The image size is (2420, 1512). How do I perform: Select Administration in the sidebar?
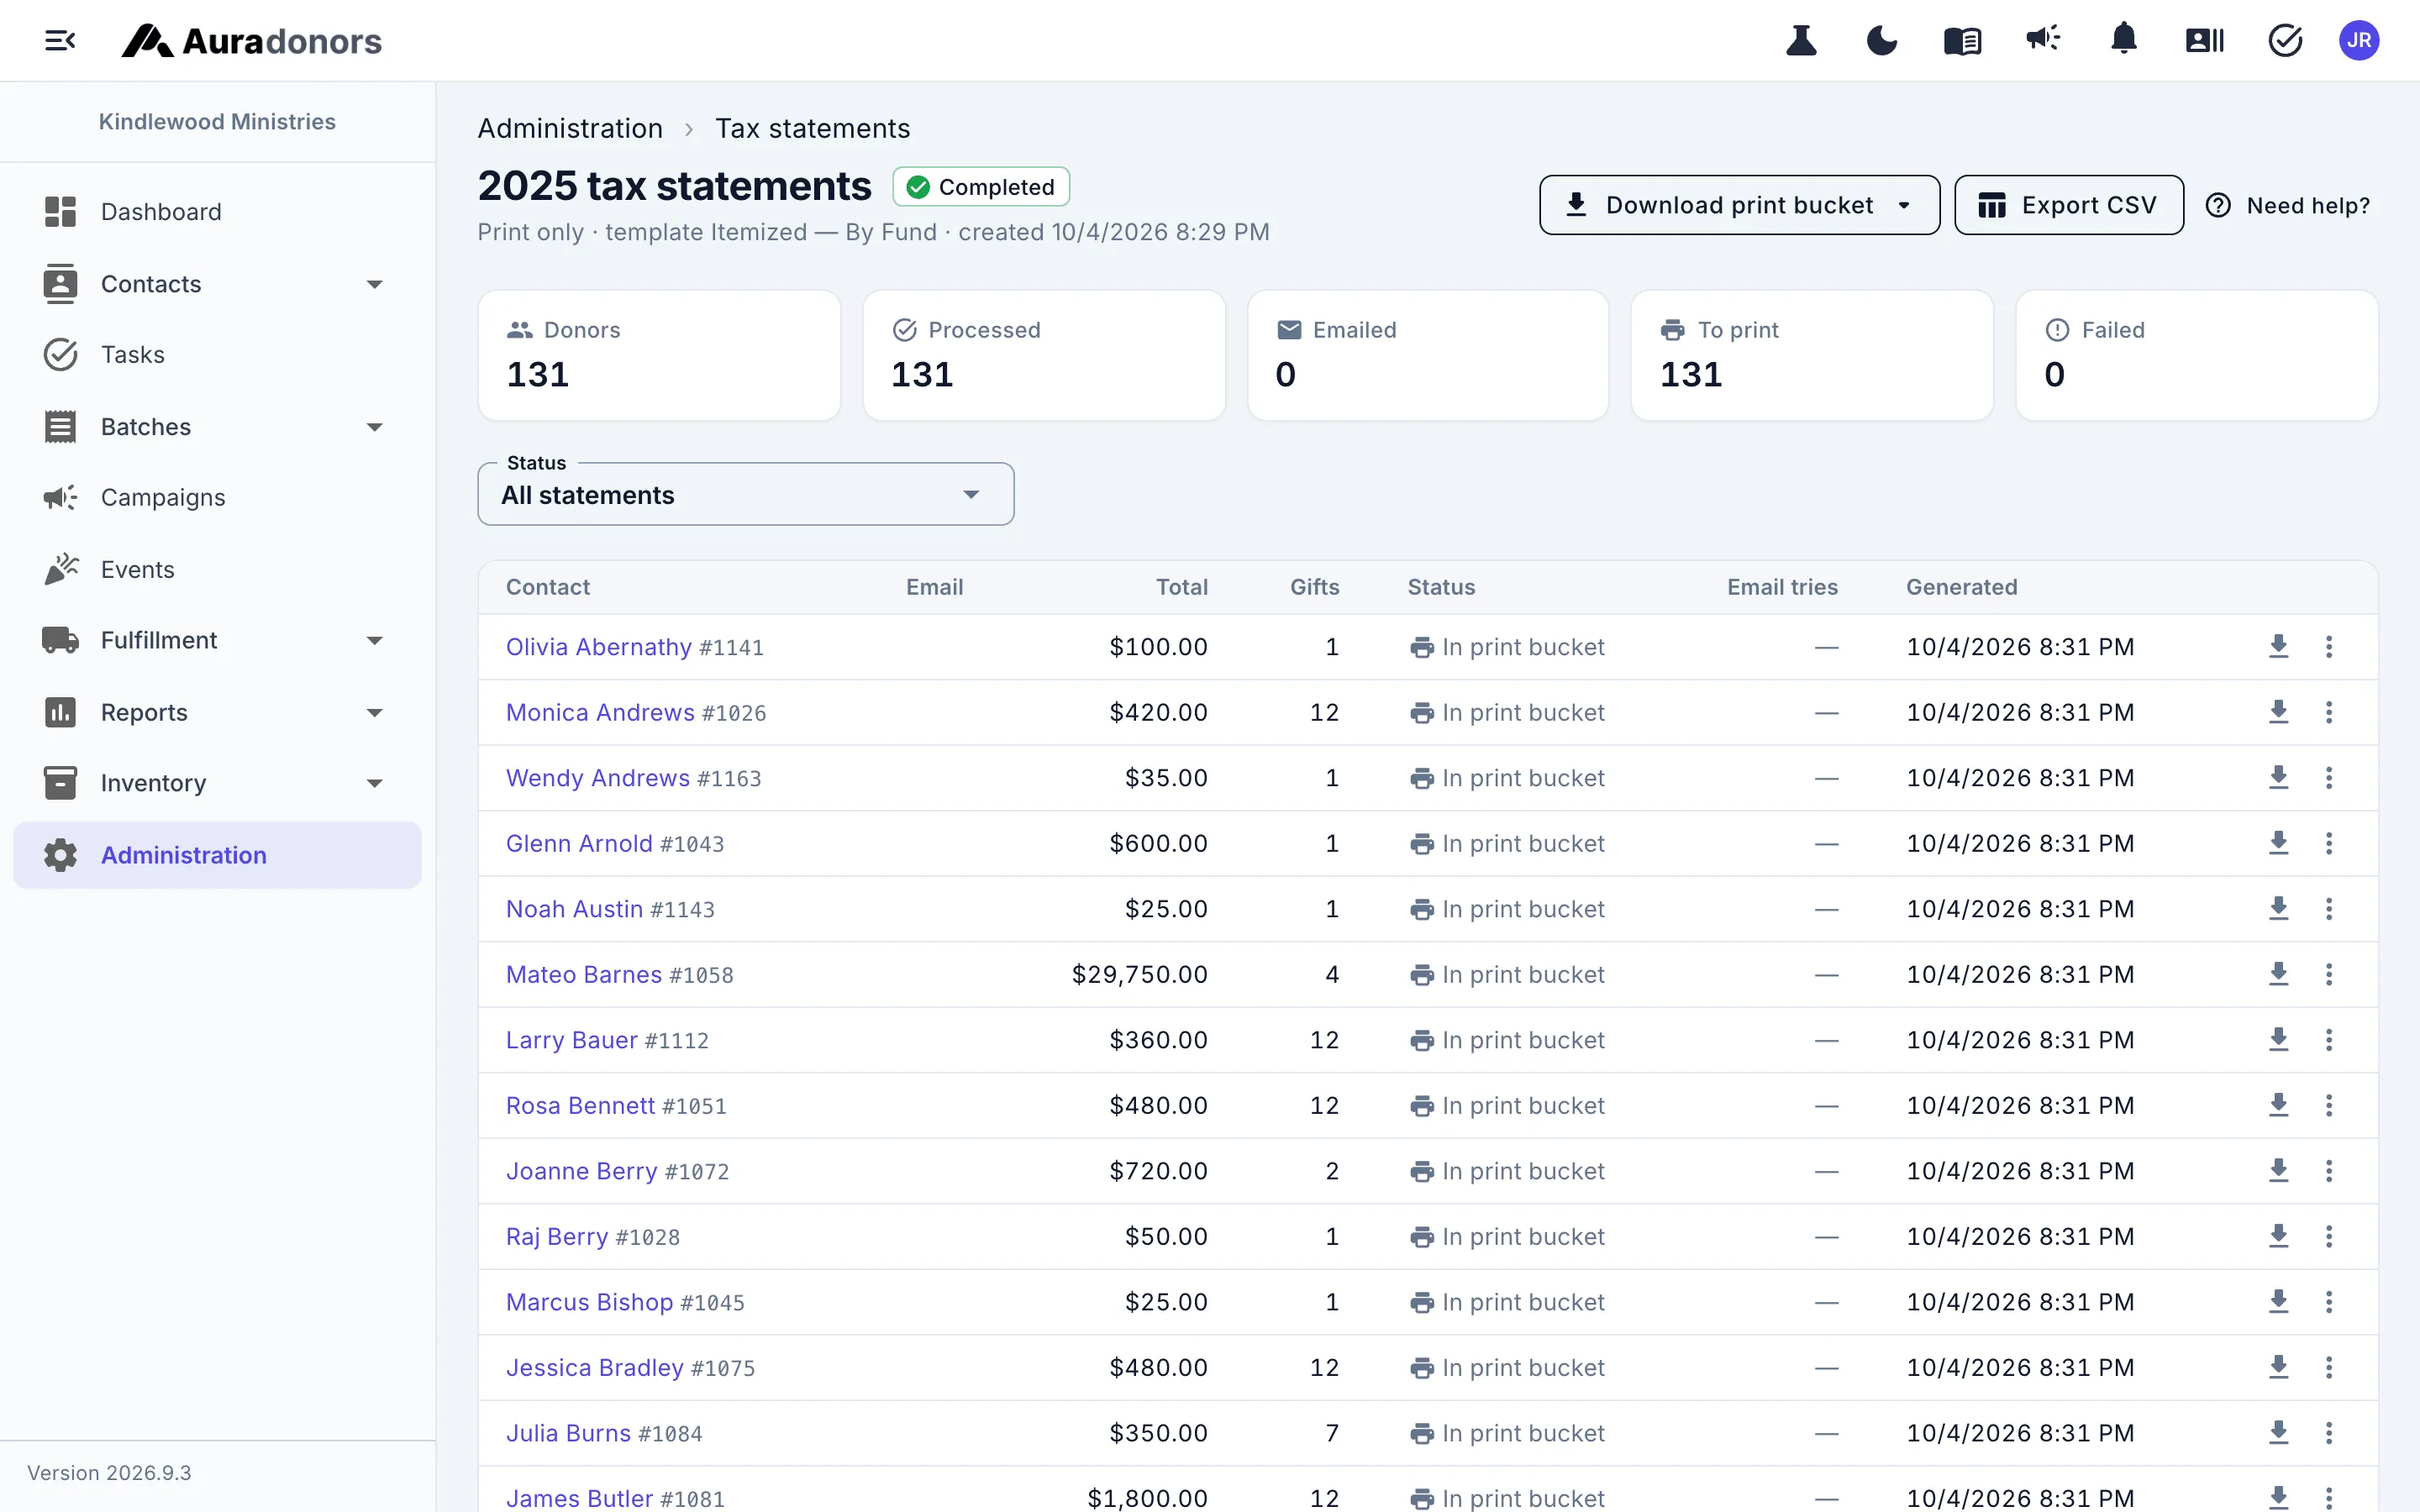(217, 855)
